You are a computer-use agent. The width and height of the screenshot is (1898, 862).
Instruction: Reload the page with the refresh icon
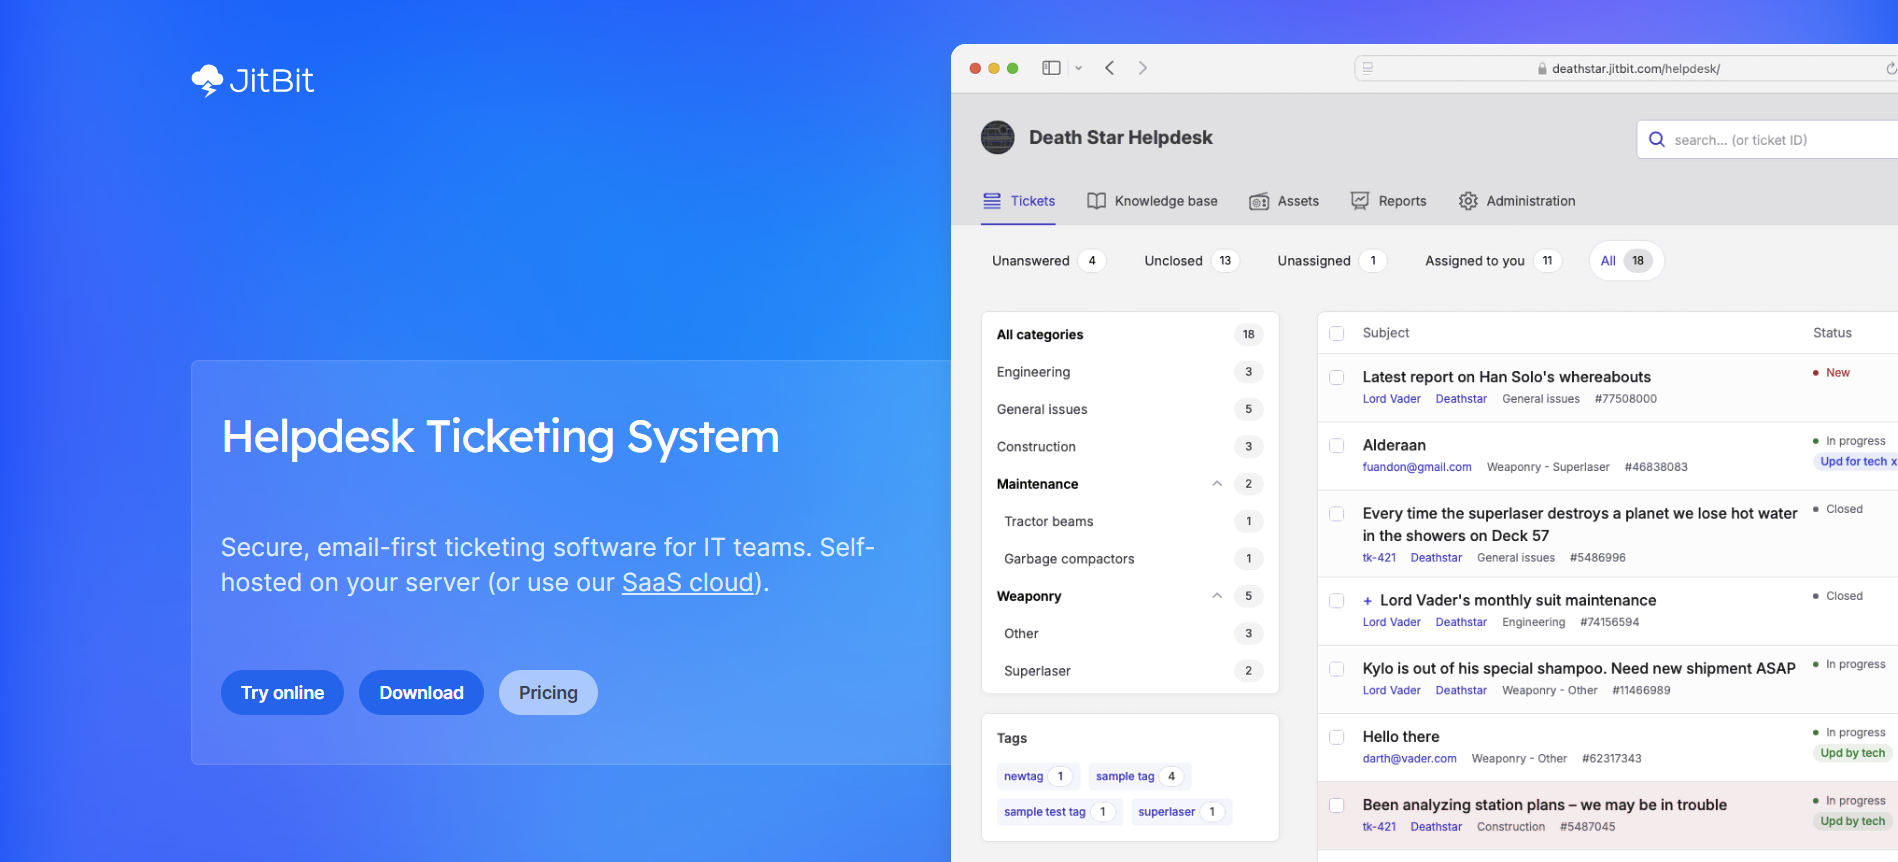pyautogui.click(x=1891, y=69)
